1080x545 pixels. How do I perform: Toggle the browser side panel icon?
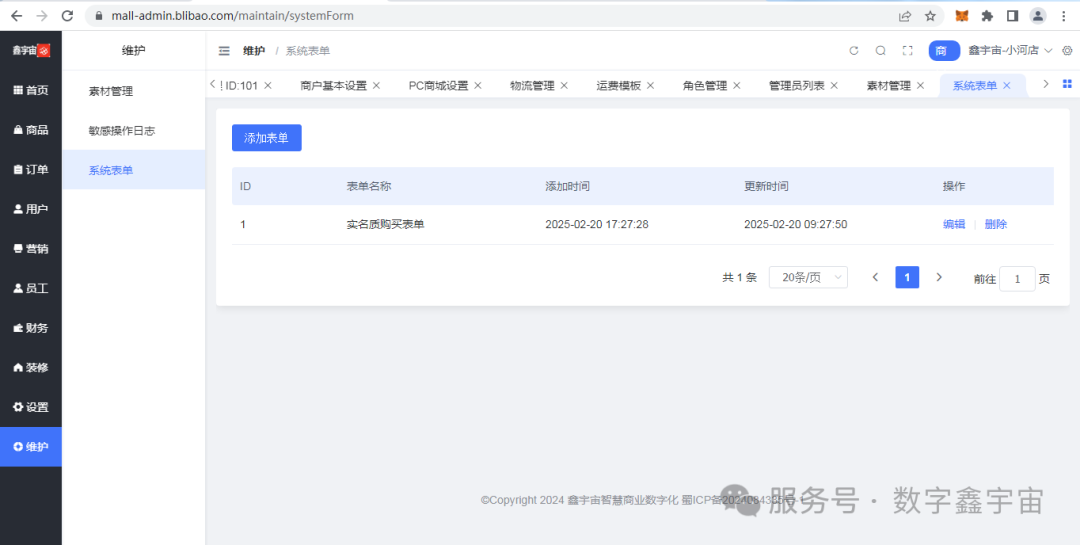pyautogui.click(x=1012, y=16)
